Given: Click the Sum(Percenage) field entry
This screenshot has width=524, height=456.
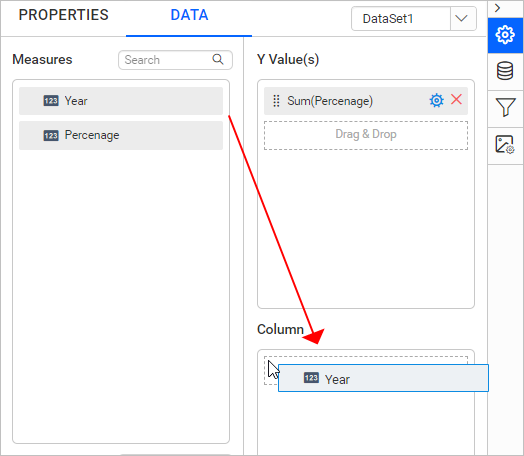Looking at the screenshot, I should [x=366, y=101].
